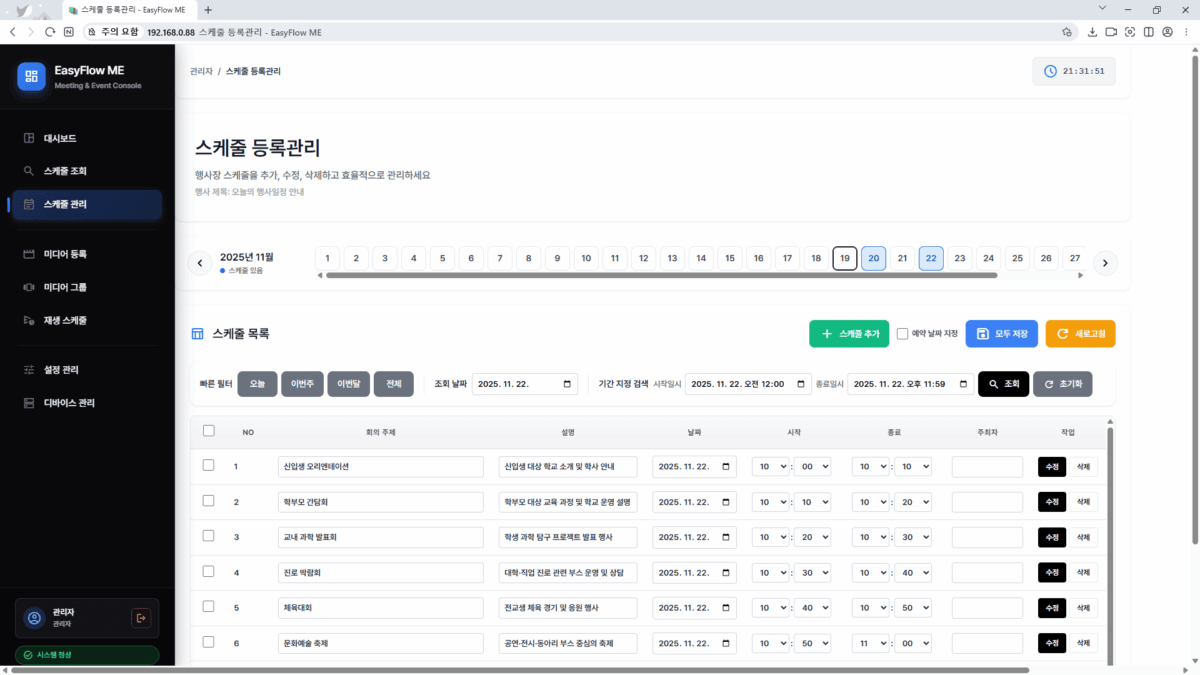This screenshot has width=1200, height=675.
Task: Go to the 미디어 그룹 panel
Action: (x=62, y=286)
